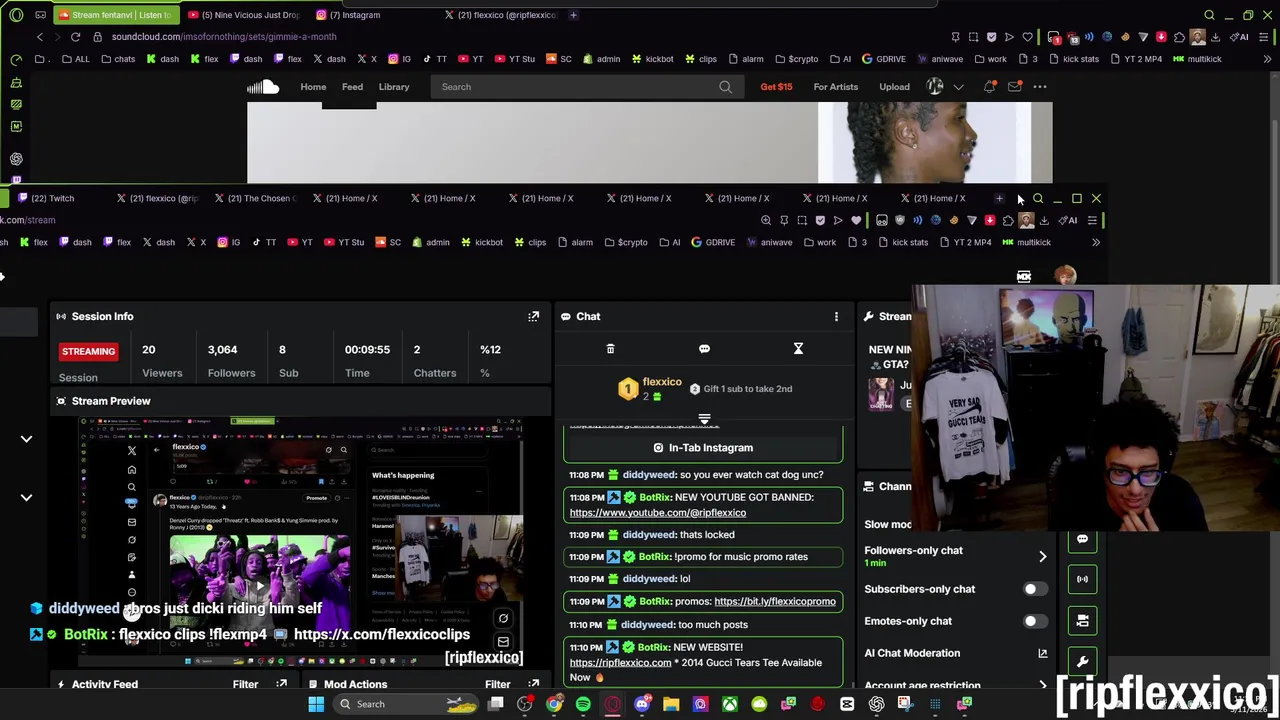This screenshot has width=1280, height=720.
Task: Open new tab in lower browser window
Action: 999,198
